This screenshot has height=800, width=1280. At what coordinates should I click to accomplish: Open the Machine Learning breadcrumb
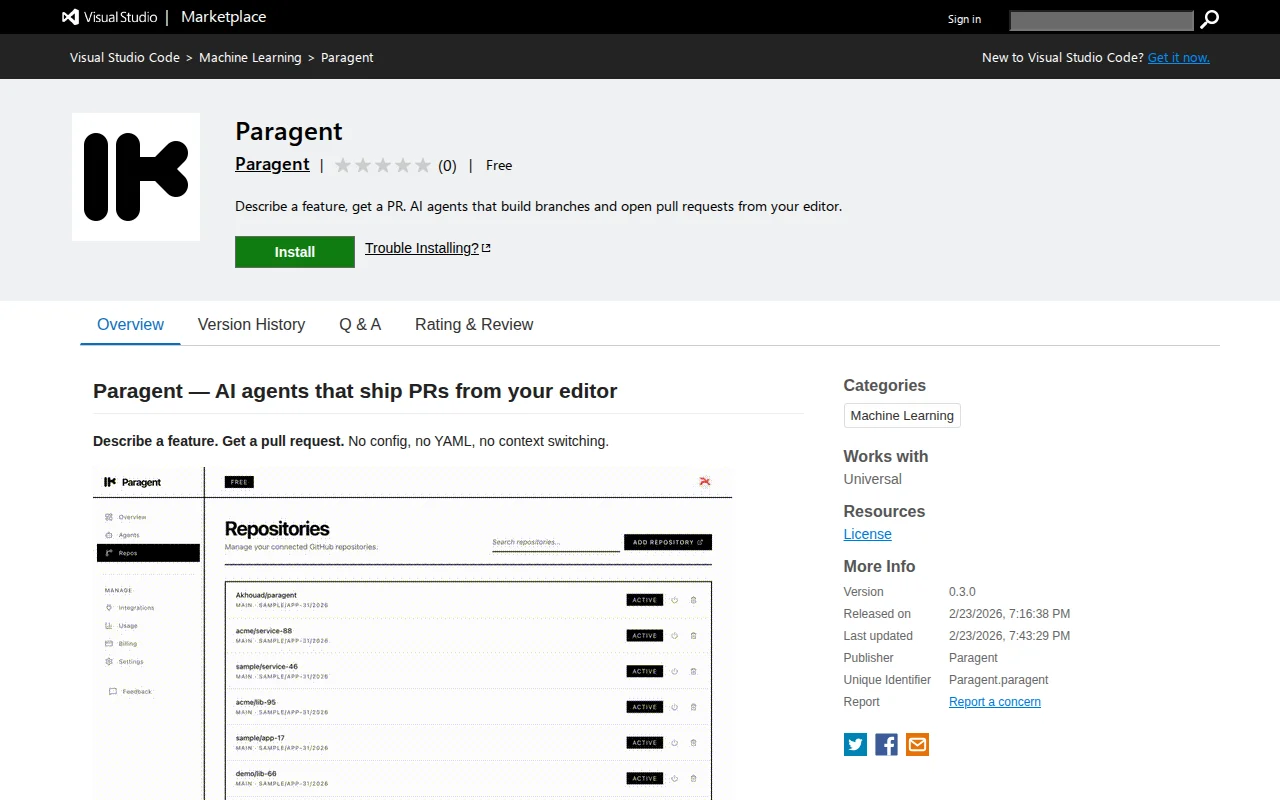click(x=250, y=57)
